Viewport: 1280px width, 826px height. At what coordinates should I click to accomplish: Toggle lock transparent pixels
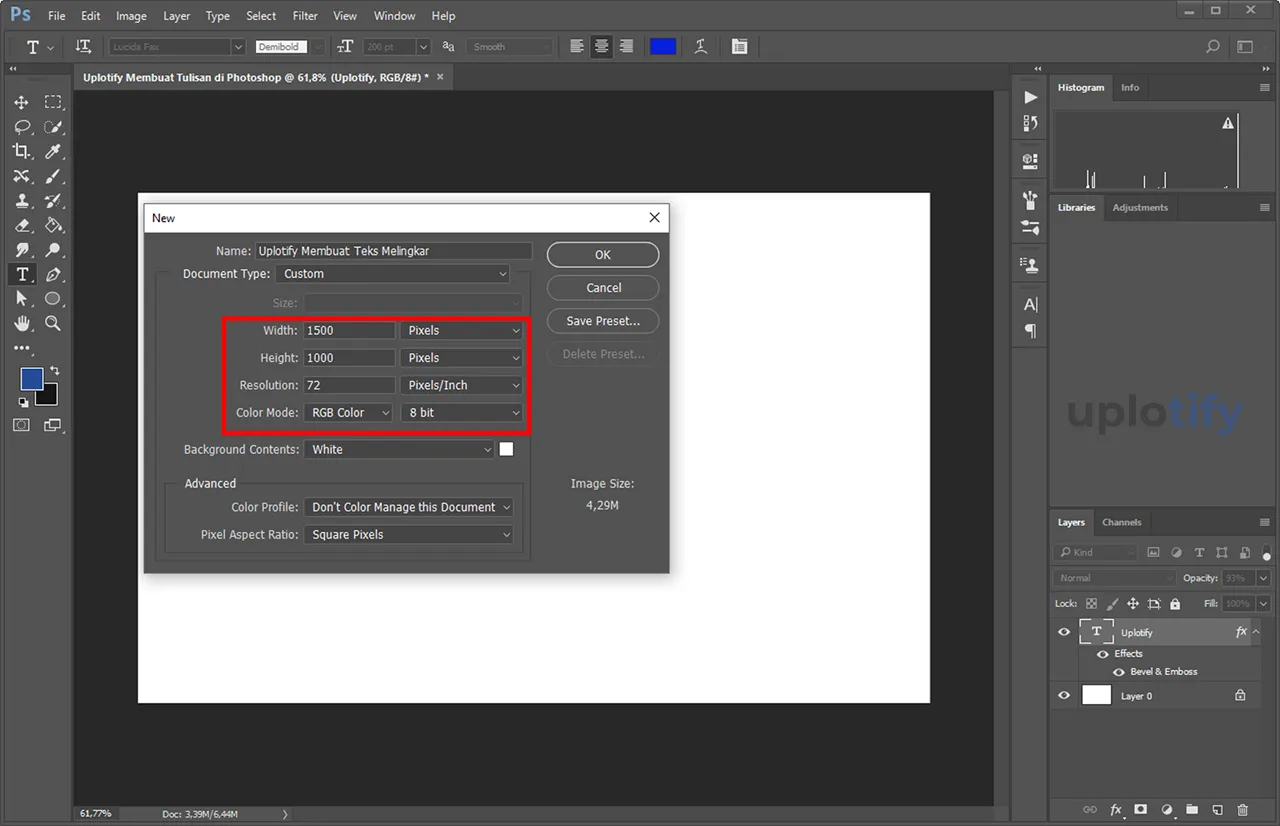coord(1091,604)
